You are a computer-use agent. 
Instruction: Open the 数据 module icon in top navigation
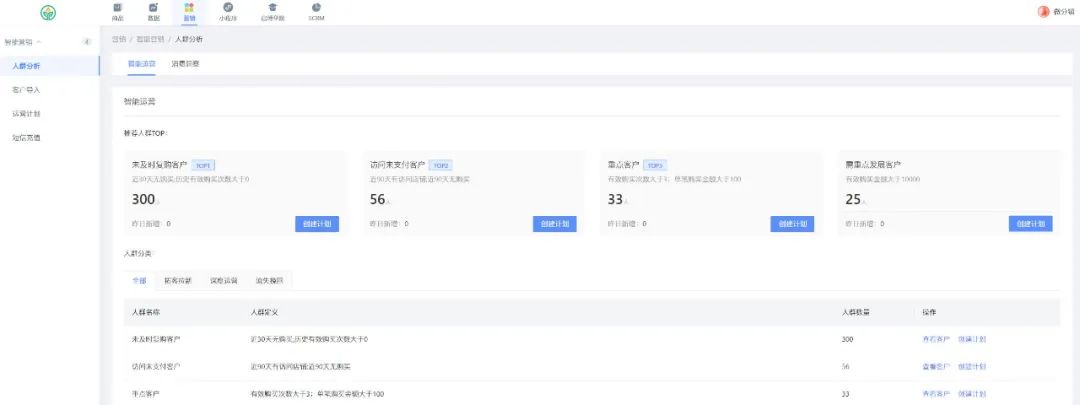click(x=153, y=9)
